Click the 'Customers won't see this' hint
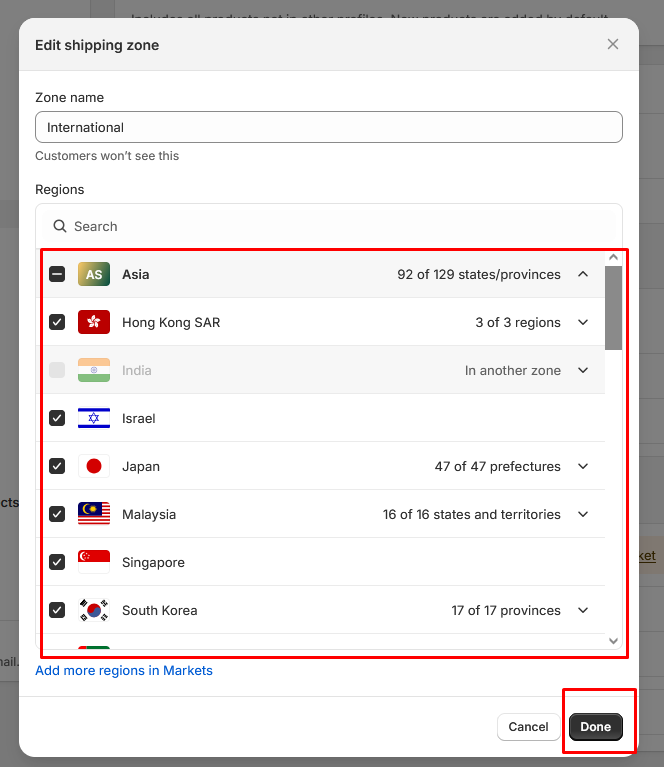The image size is (664, 767). pos(107,156)
